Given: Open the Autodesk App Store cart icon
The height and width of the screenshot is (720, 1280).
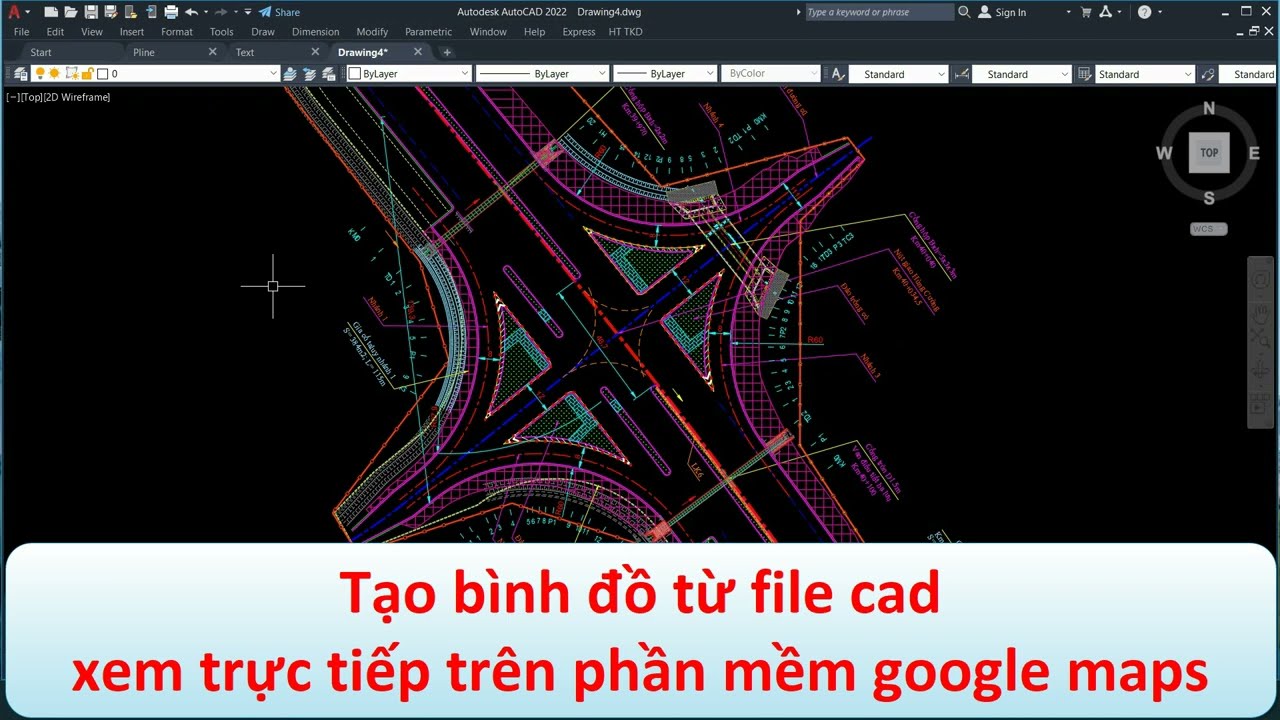Looking at the screenshot, I should tap(1086, 12).
